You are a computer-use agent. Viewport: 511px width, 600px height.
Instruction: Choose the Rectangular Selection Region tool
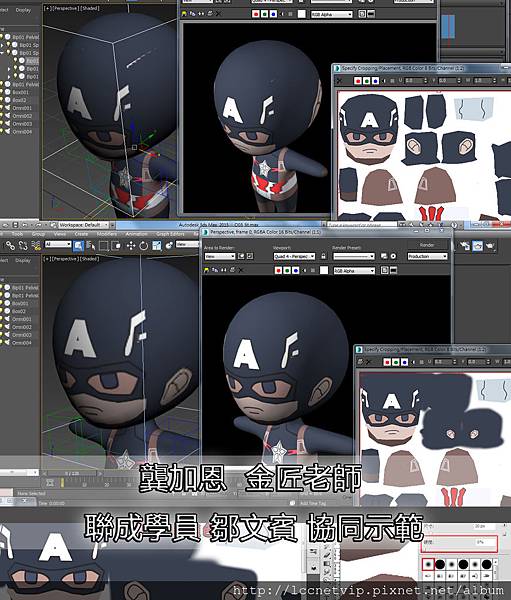click(103, 245)
